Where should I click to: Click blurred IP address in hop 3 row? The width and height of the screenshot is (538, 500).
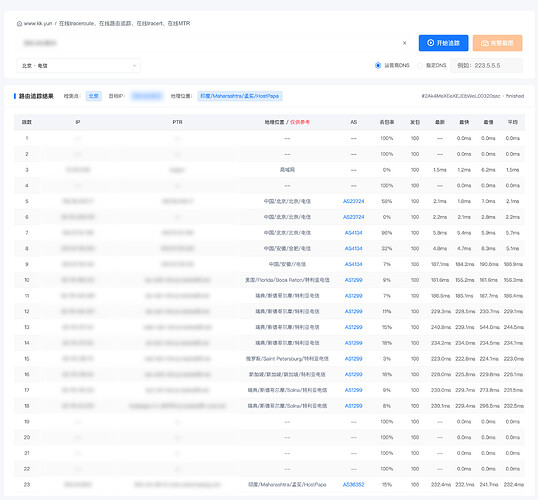78,170
